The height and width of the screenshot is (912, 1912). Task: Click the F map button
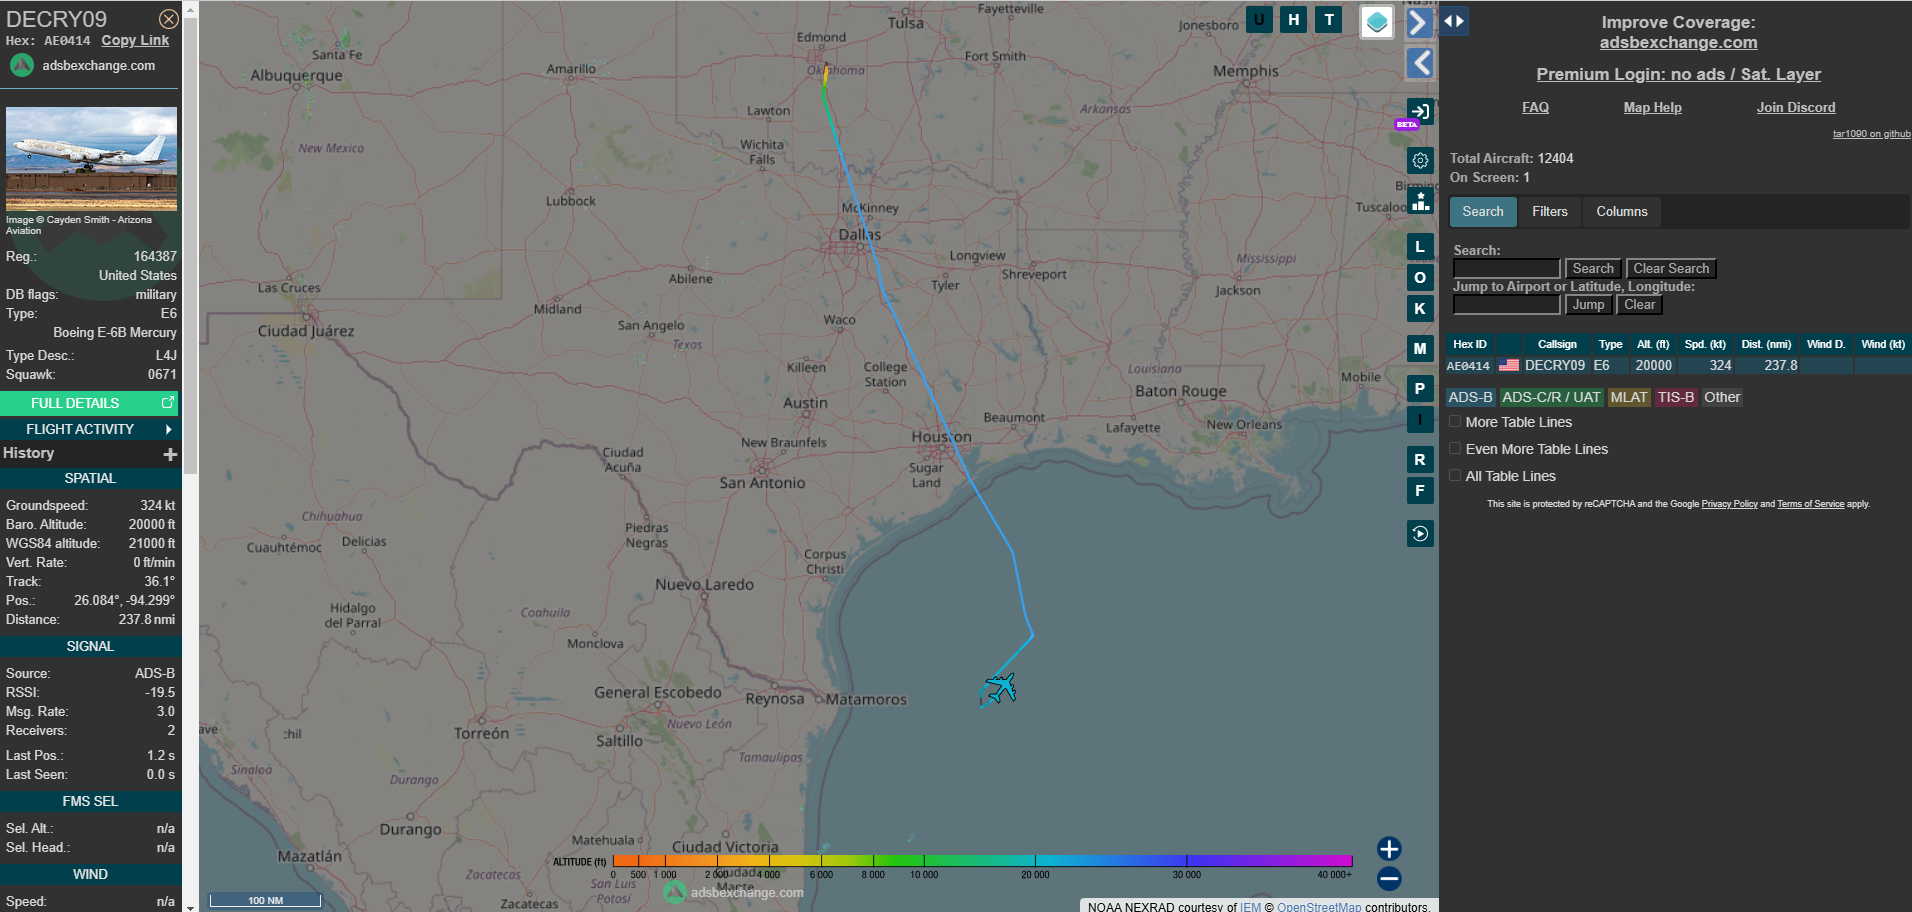[1420, 490]
